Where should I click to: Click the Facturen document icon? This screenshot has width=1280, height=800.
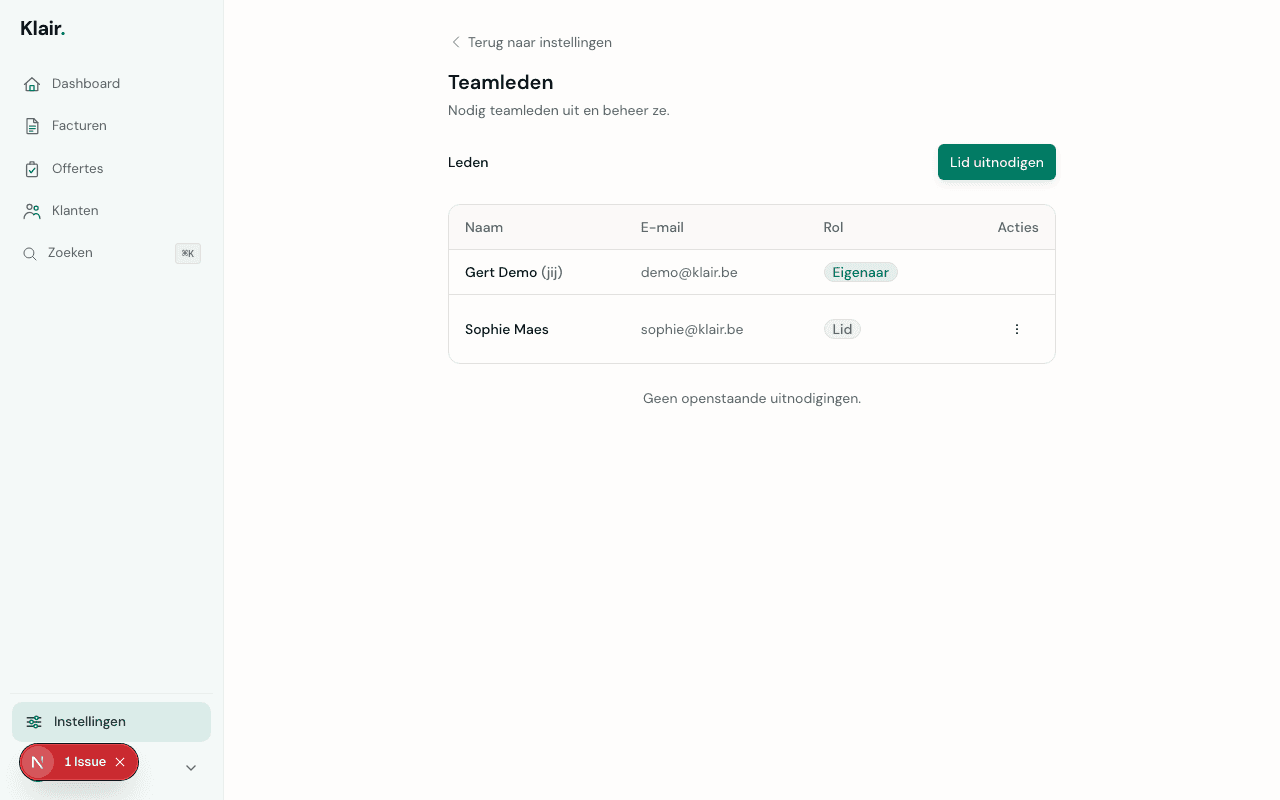pos(32,126)
